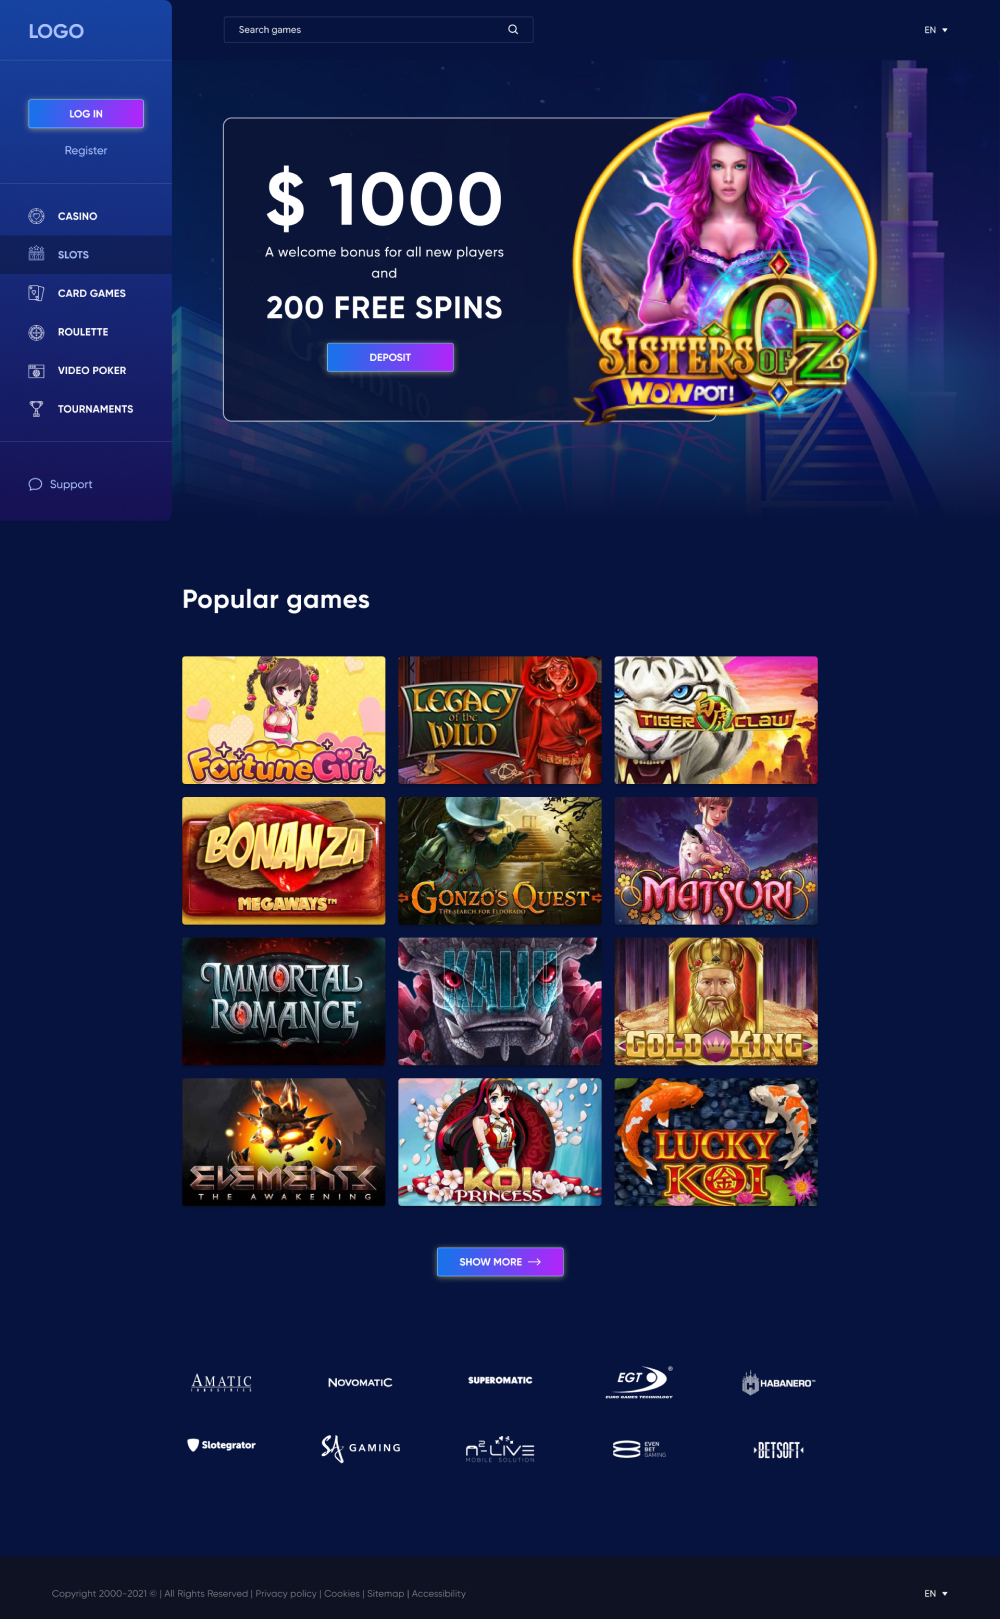This screenshot has height=1619, width=1000.
Task: Open the Casino chip icon
Action: [36, 216]
